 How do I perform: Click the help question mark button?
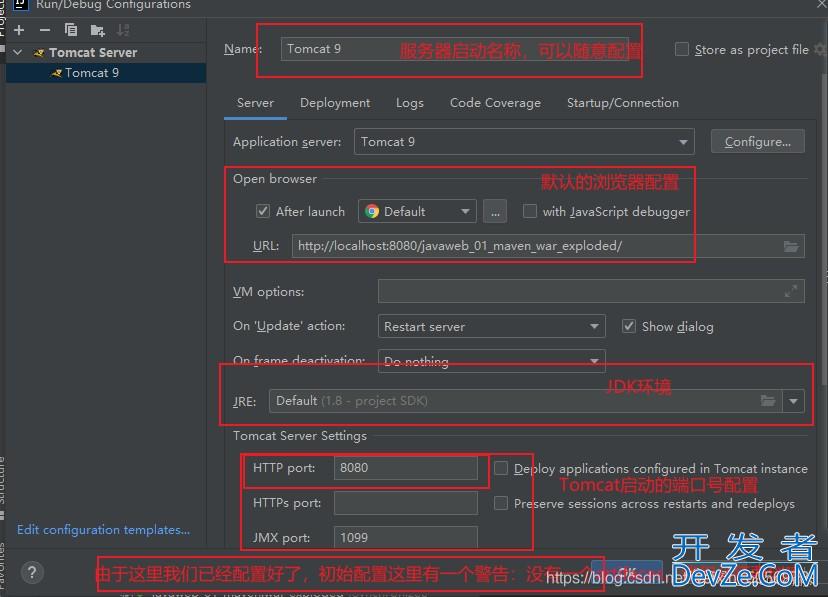[32, 572]
